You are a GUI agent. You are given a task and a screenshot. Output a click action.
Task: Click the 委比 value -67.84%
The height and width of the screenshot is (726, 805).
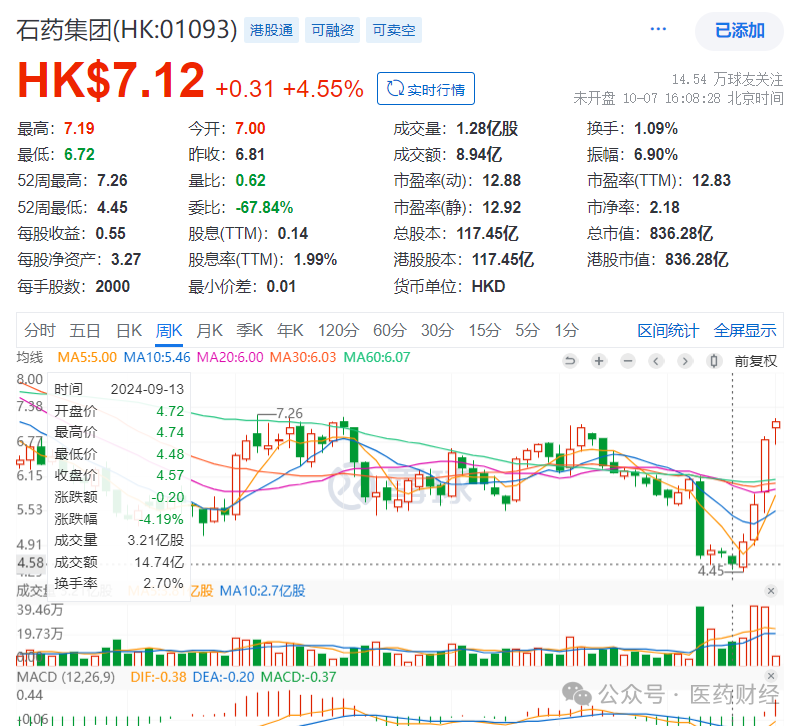(264, 207)
